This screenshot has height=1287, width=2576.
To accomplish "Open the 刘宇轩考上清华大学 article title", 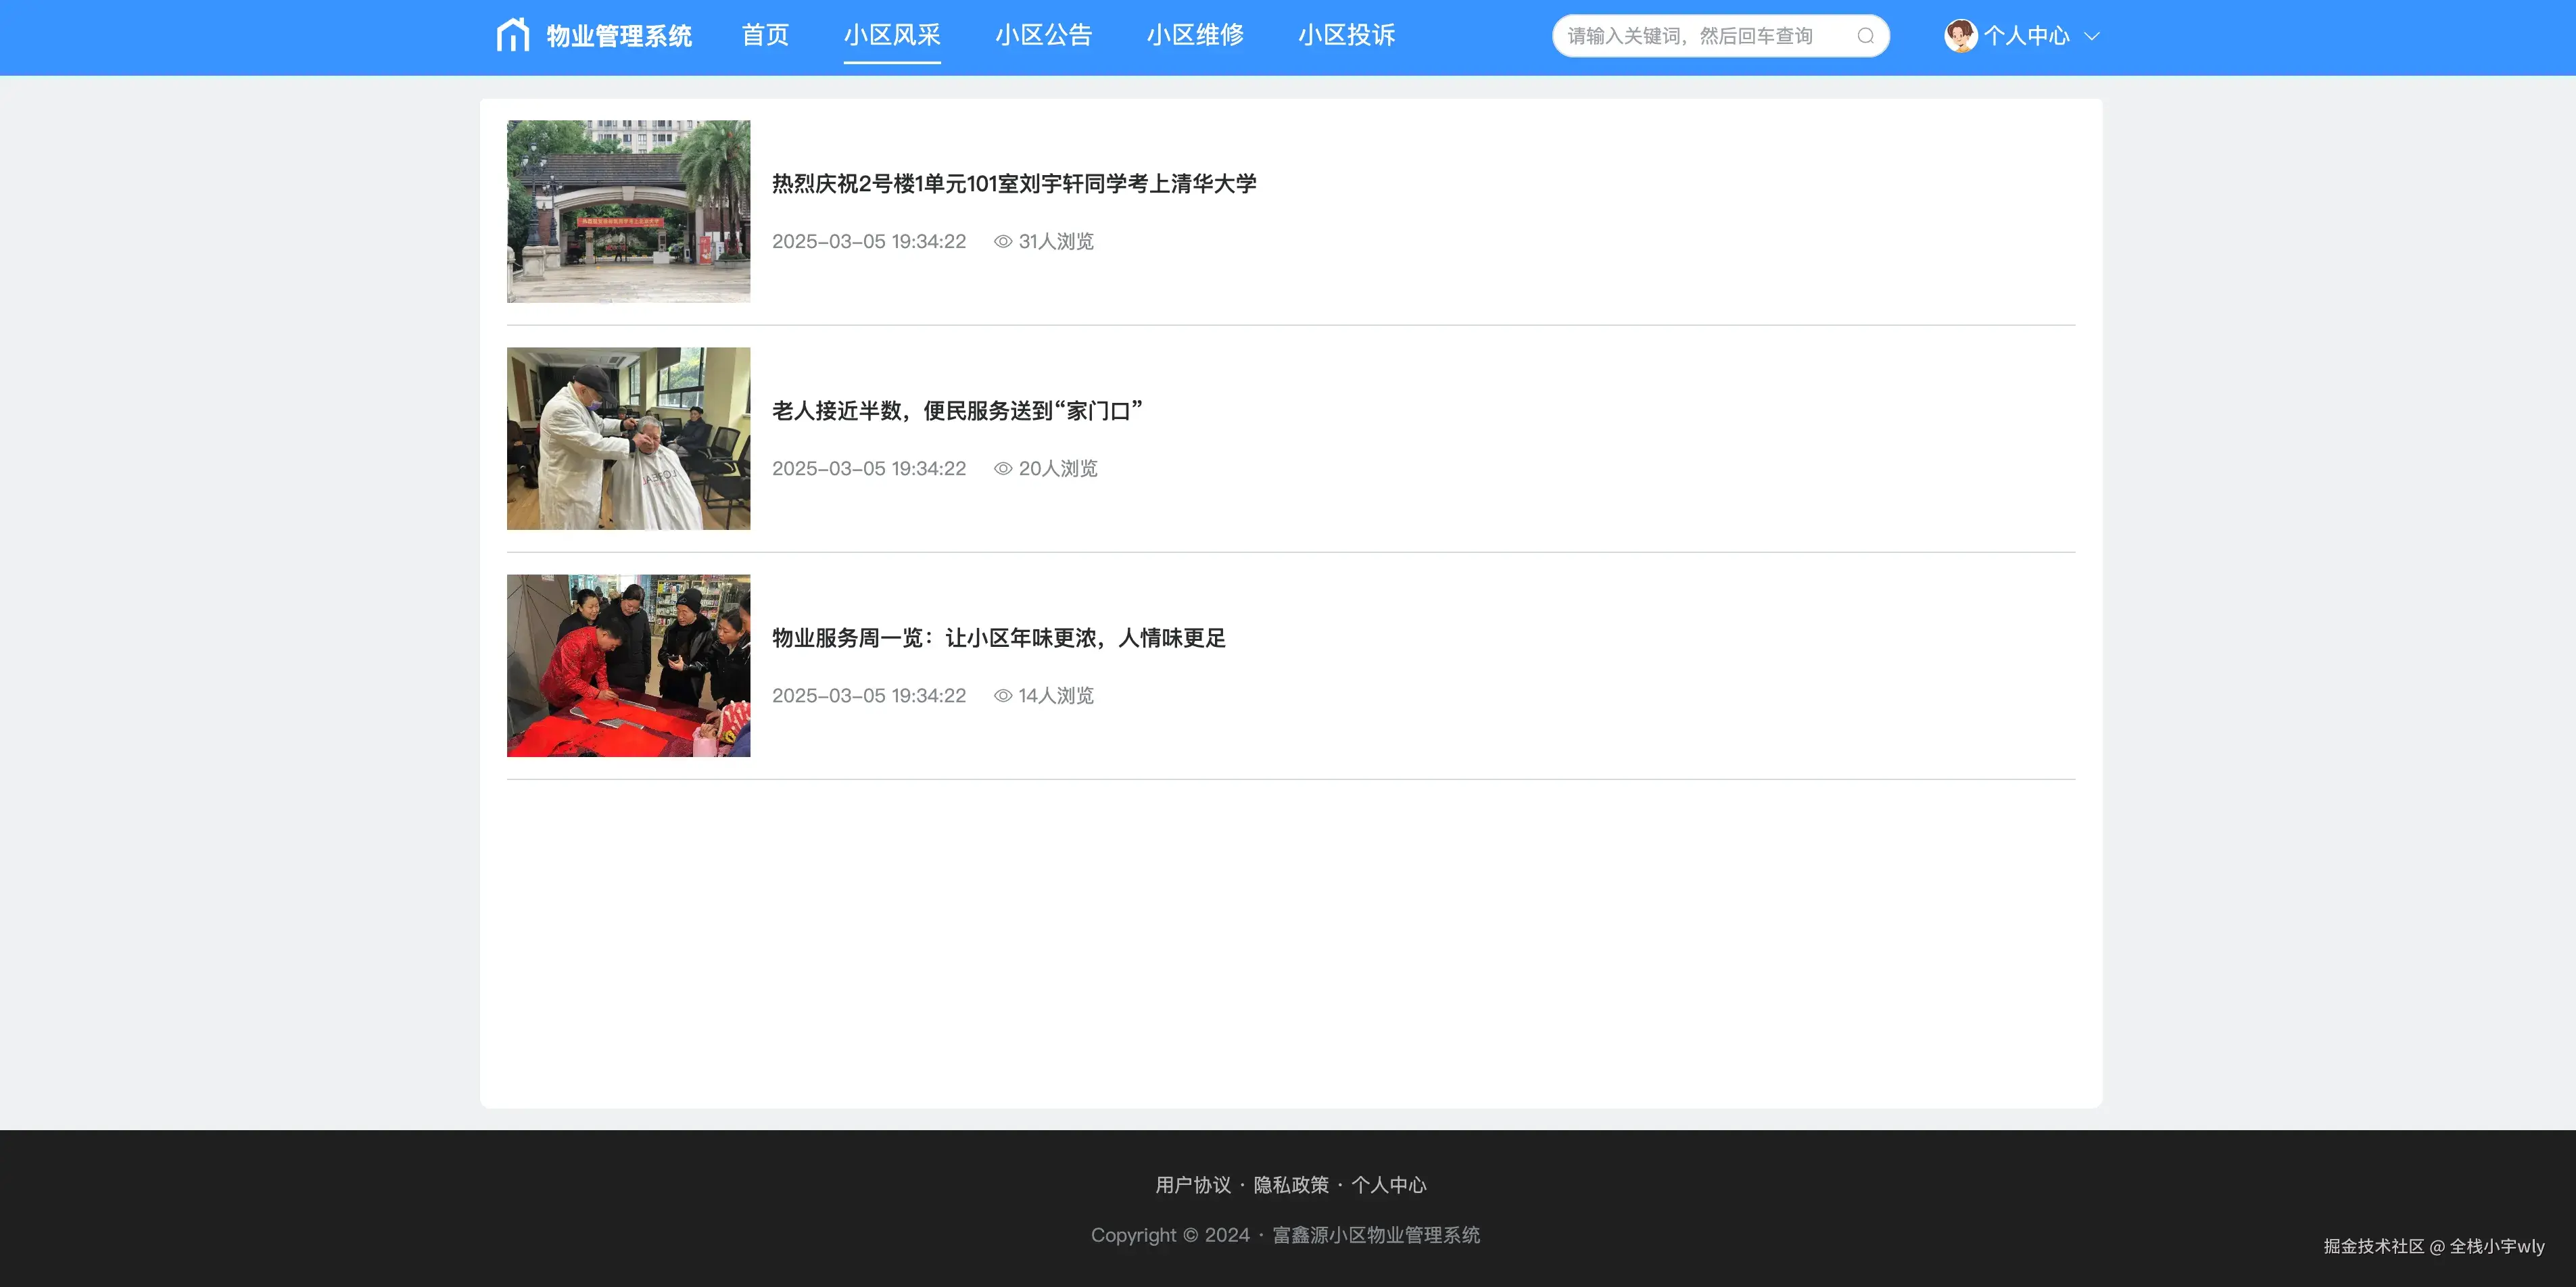I will pyautogui.click(x=1014, y=184).
